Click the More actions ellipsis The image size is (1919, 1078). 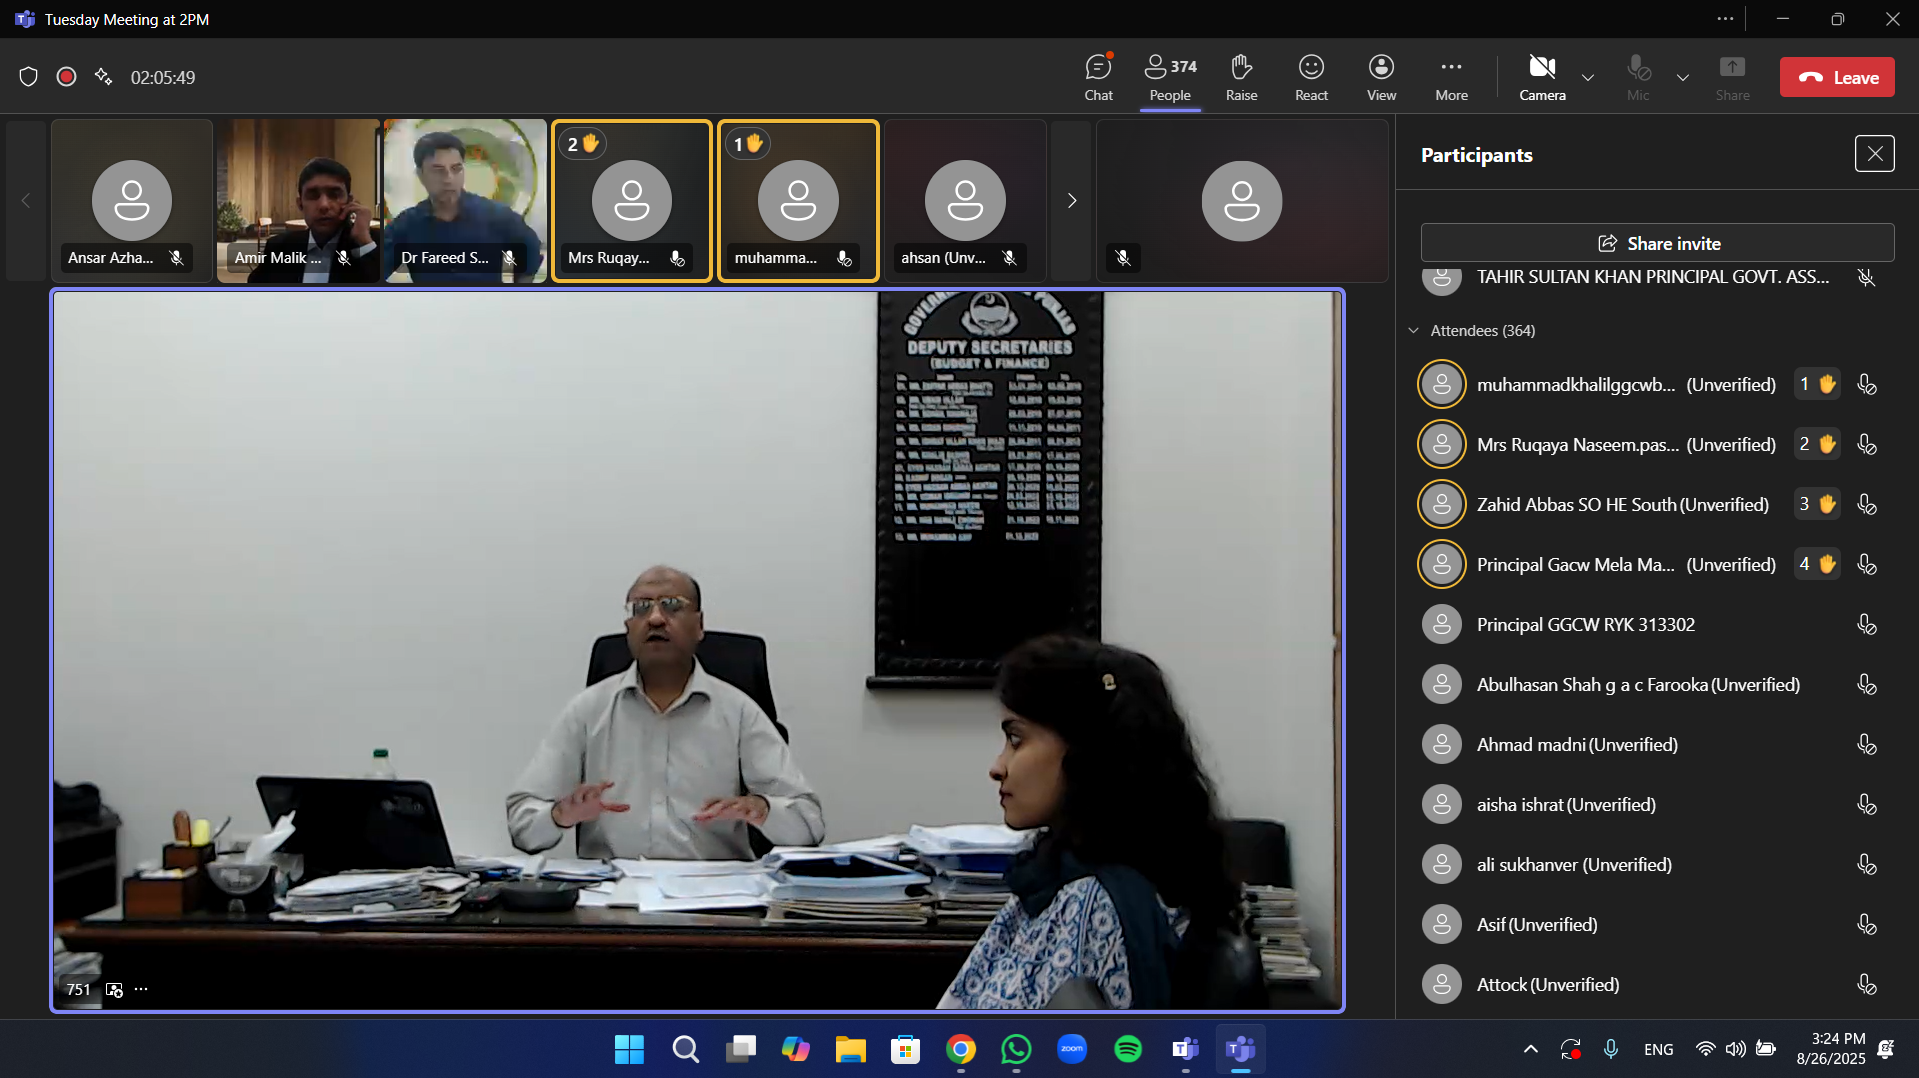1451,77
